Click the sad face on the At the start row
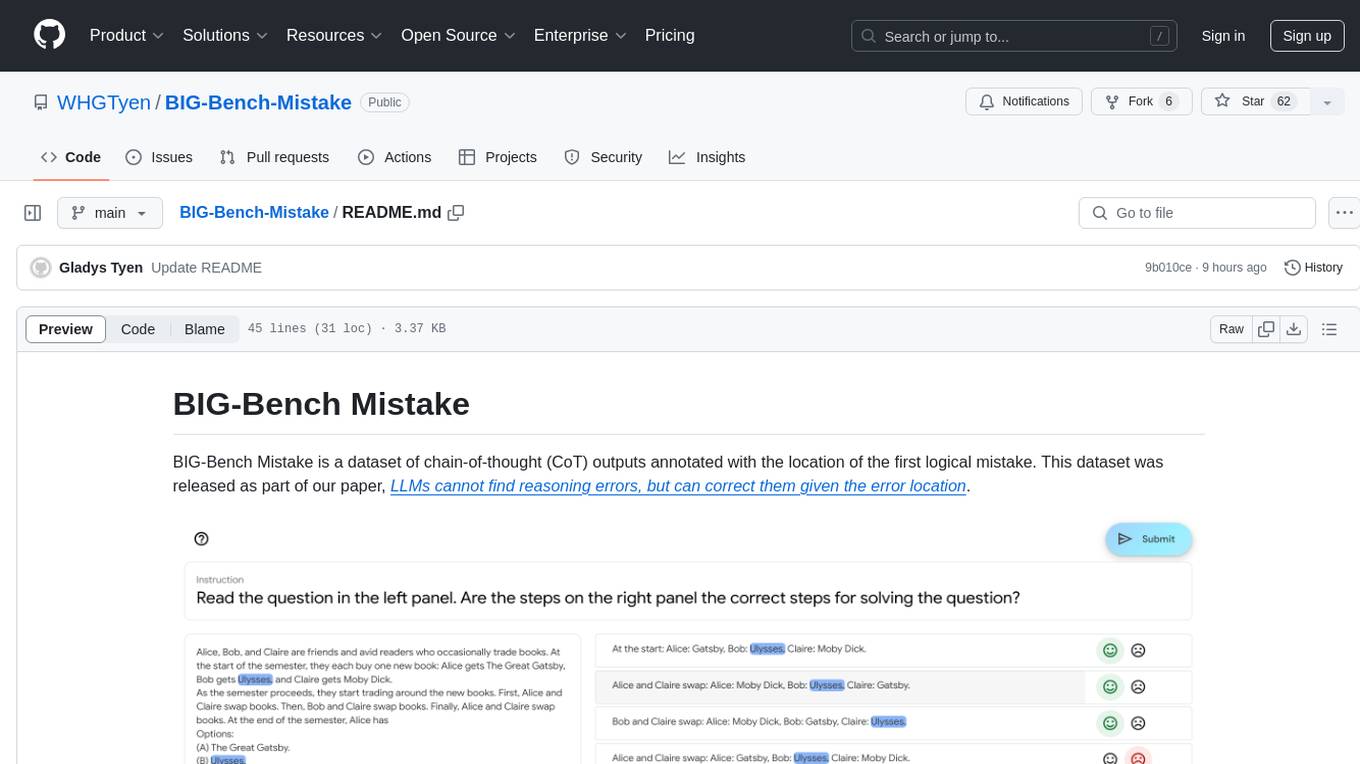Viewport: 1360px width, 764px height. (x=1138, y=650)
